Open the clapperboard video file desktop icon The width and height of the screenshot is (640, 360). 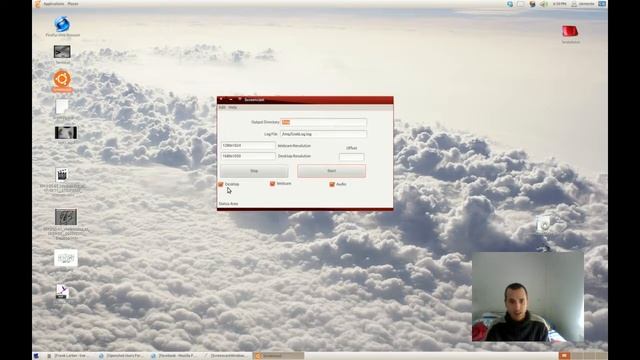coord(62,175)
